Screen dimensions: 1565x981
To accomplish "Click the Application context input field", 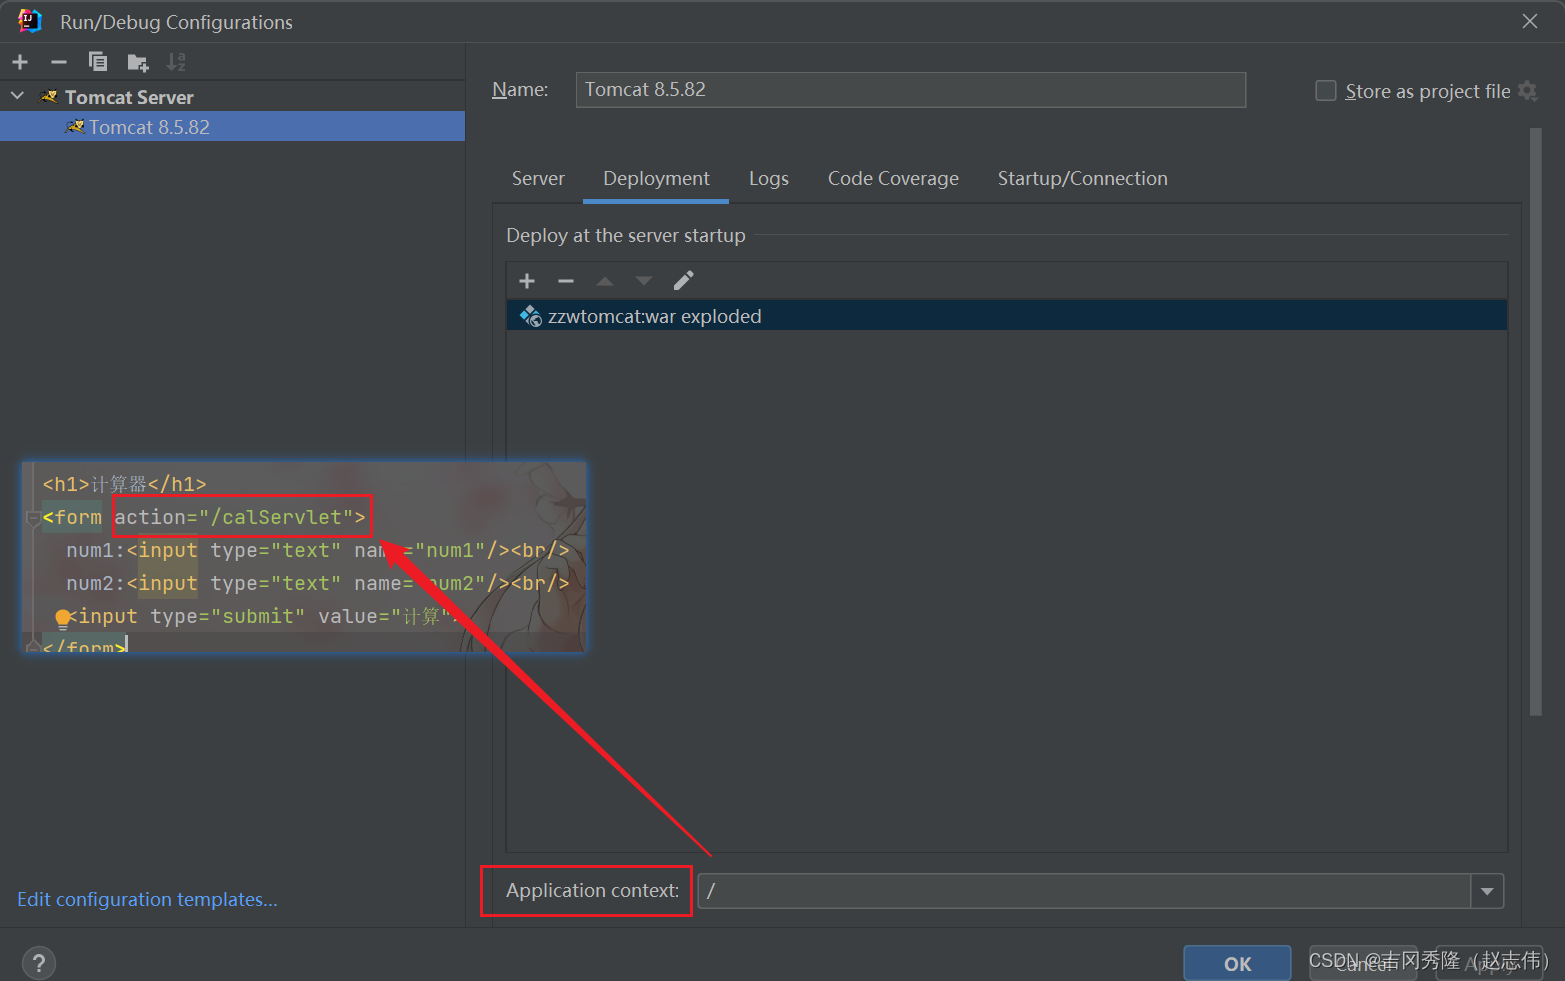I will [x=1084, y=891].
